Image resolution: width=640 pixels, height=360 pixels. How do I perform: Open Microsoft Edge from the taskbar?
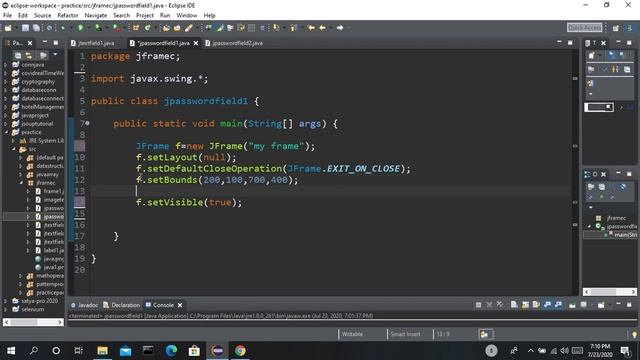click(x=171, y=351)
